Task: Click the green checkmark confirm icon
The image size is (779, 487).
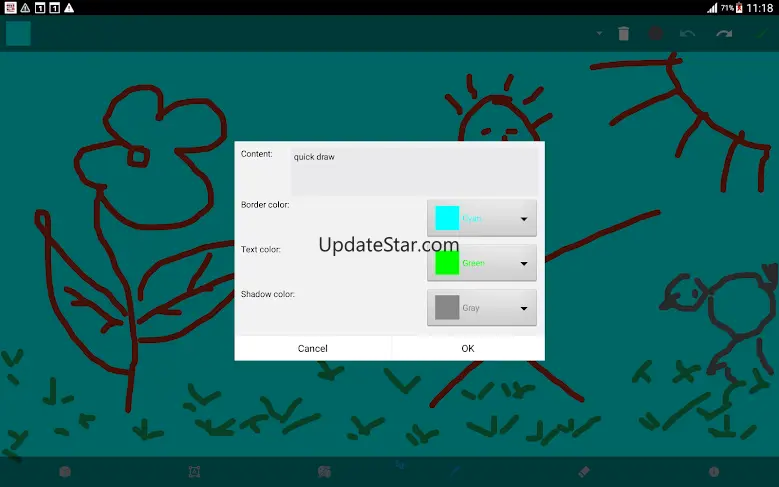Action: pos(761,33)
